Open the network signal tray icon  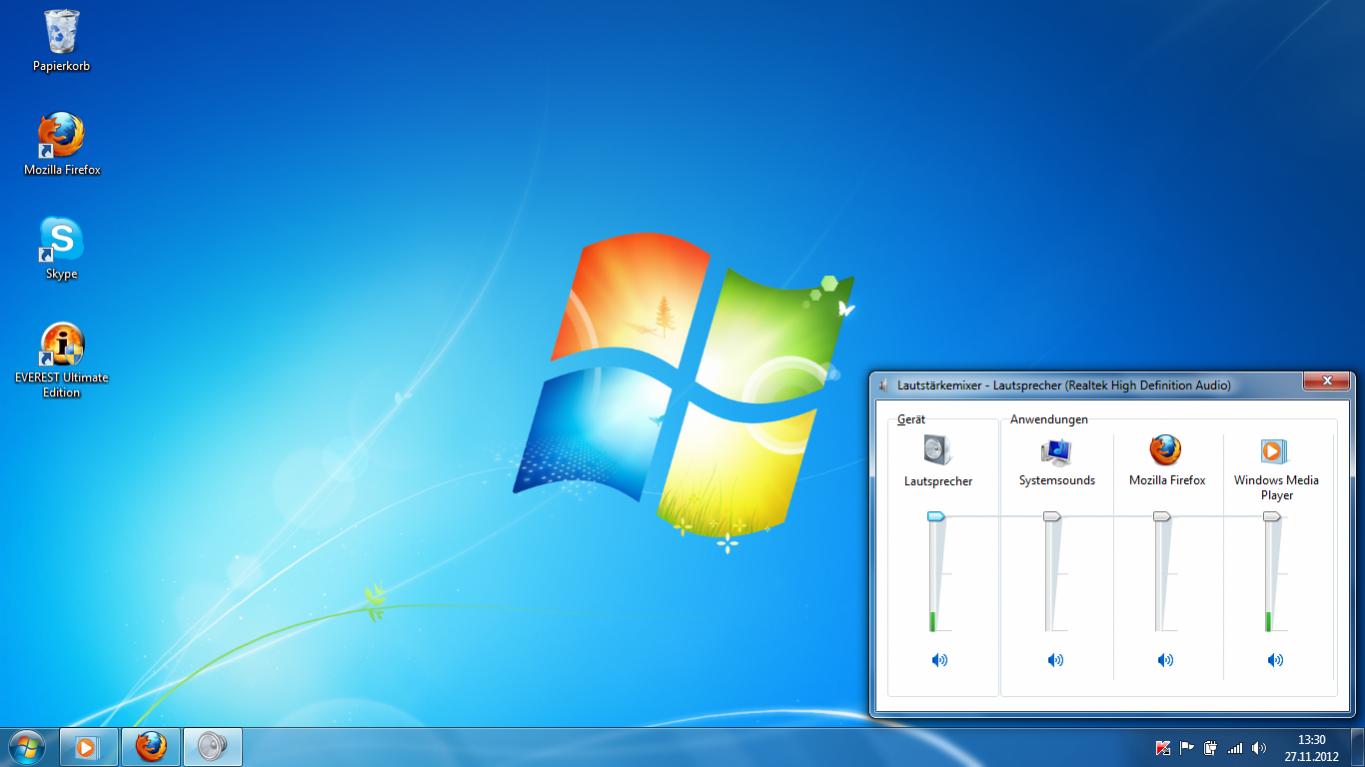[x=1235, y=747]
